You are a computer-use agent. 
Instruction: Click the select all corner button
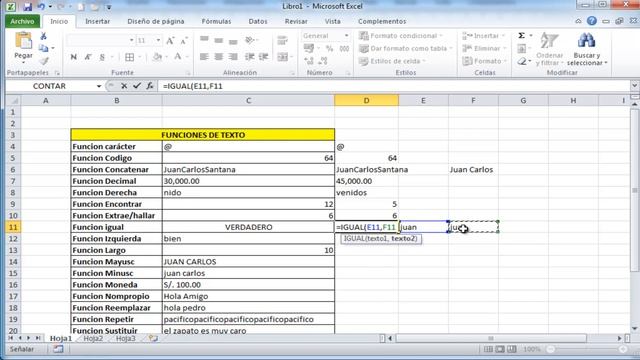13,100
